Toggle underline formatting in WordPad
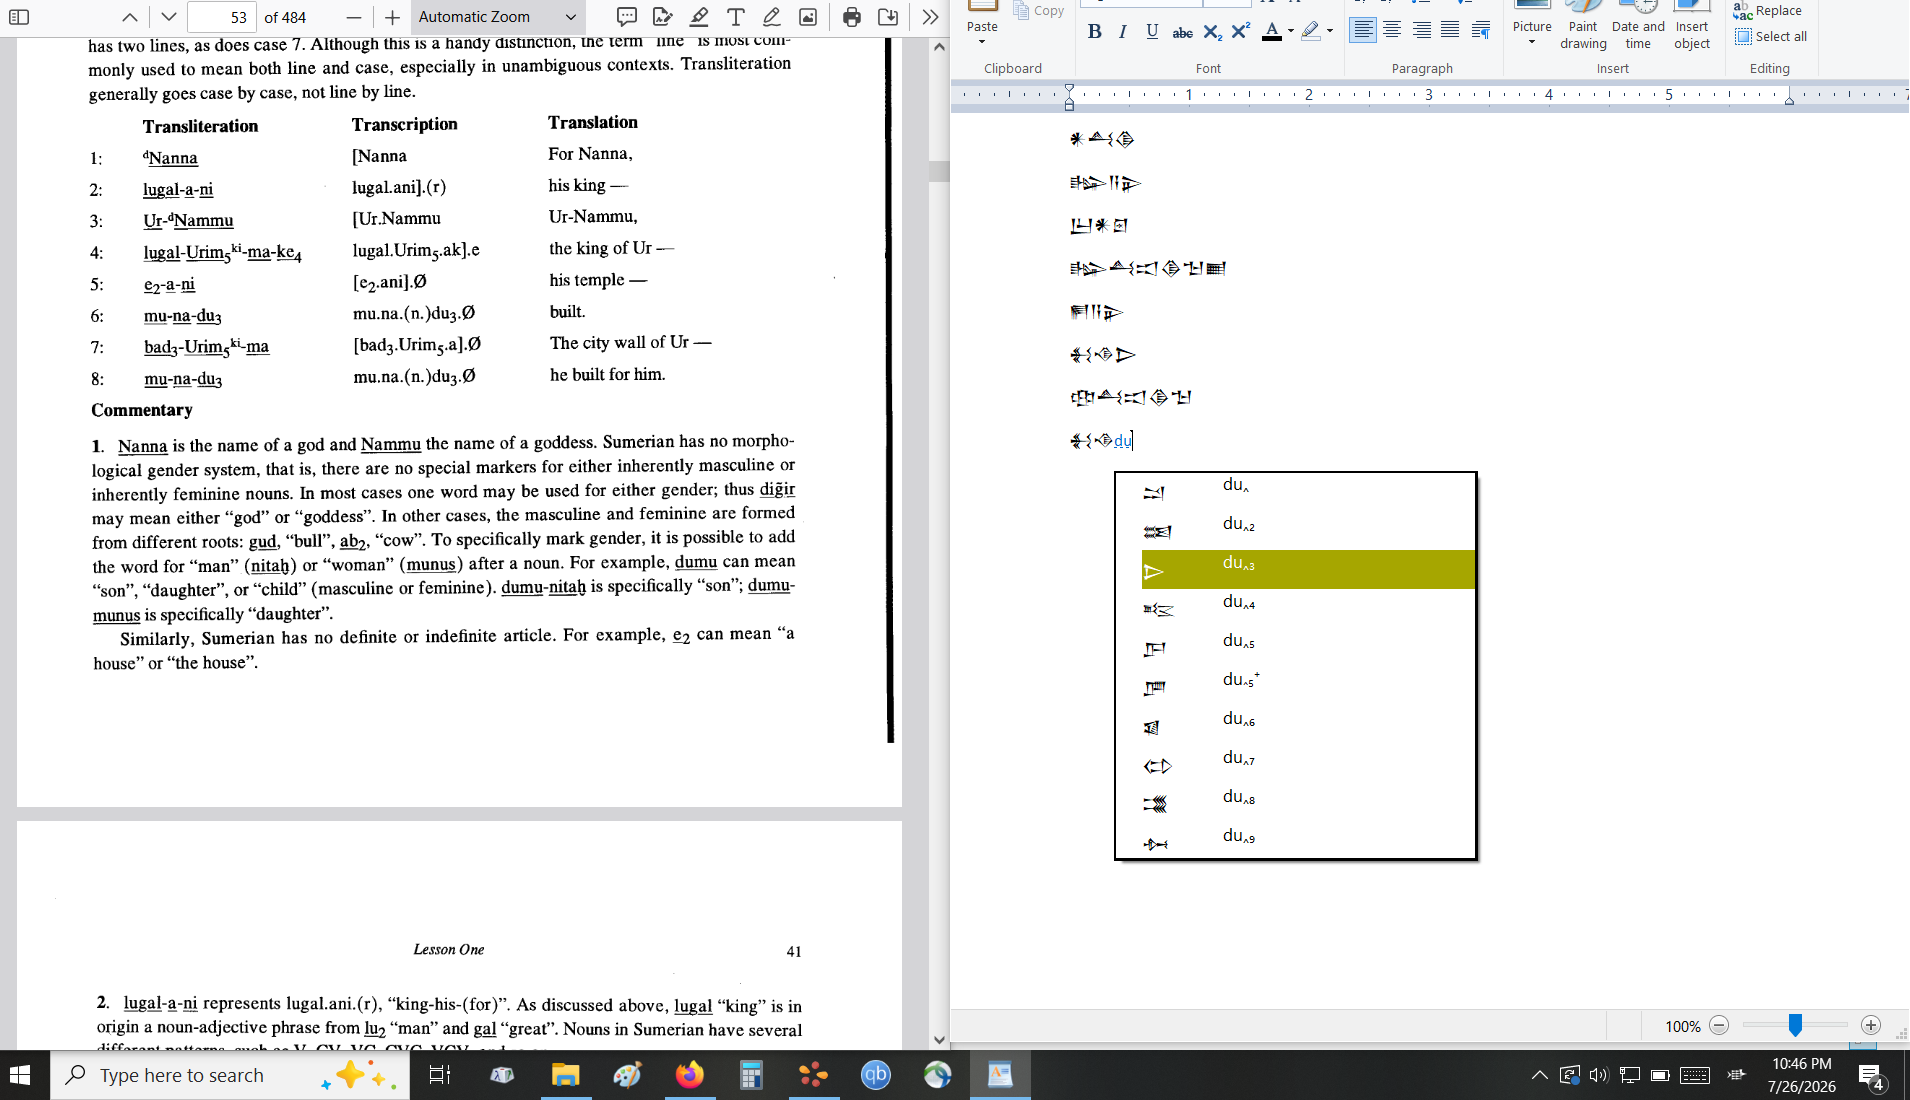 point(1152,32)
